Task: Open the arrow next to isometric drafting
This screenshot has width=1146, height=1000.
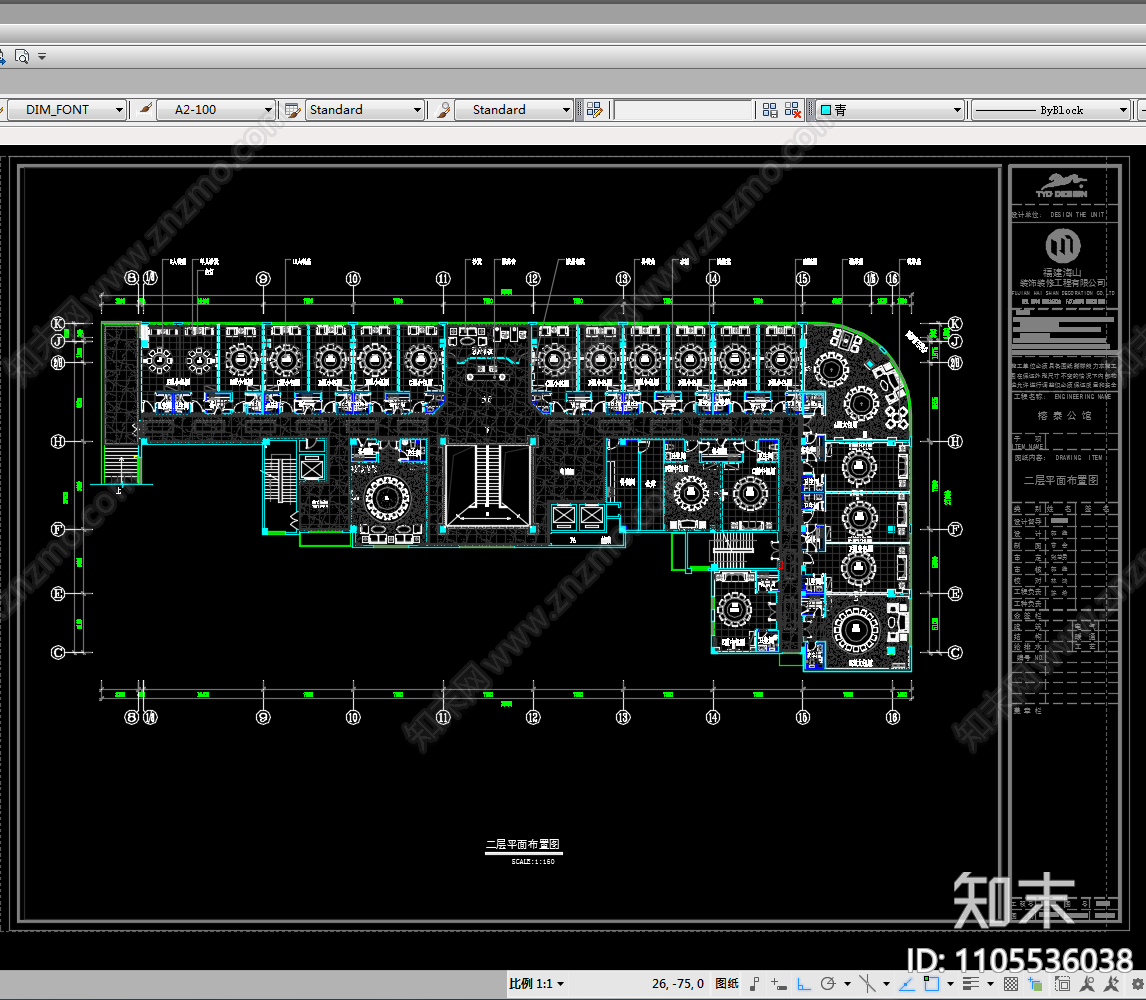Action: (x=886, y=984)
